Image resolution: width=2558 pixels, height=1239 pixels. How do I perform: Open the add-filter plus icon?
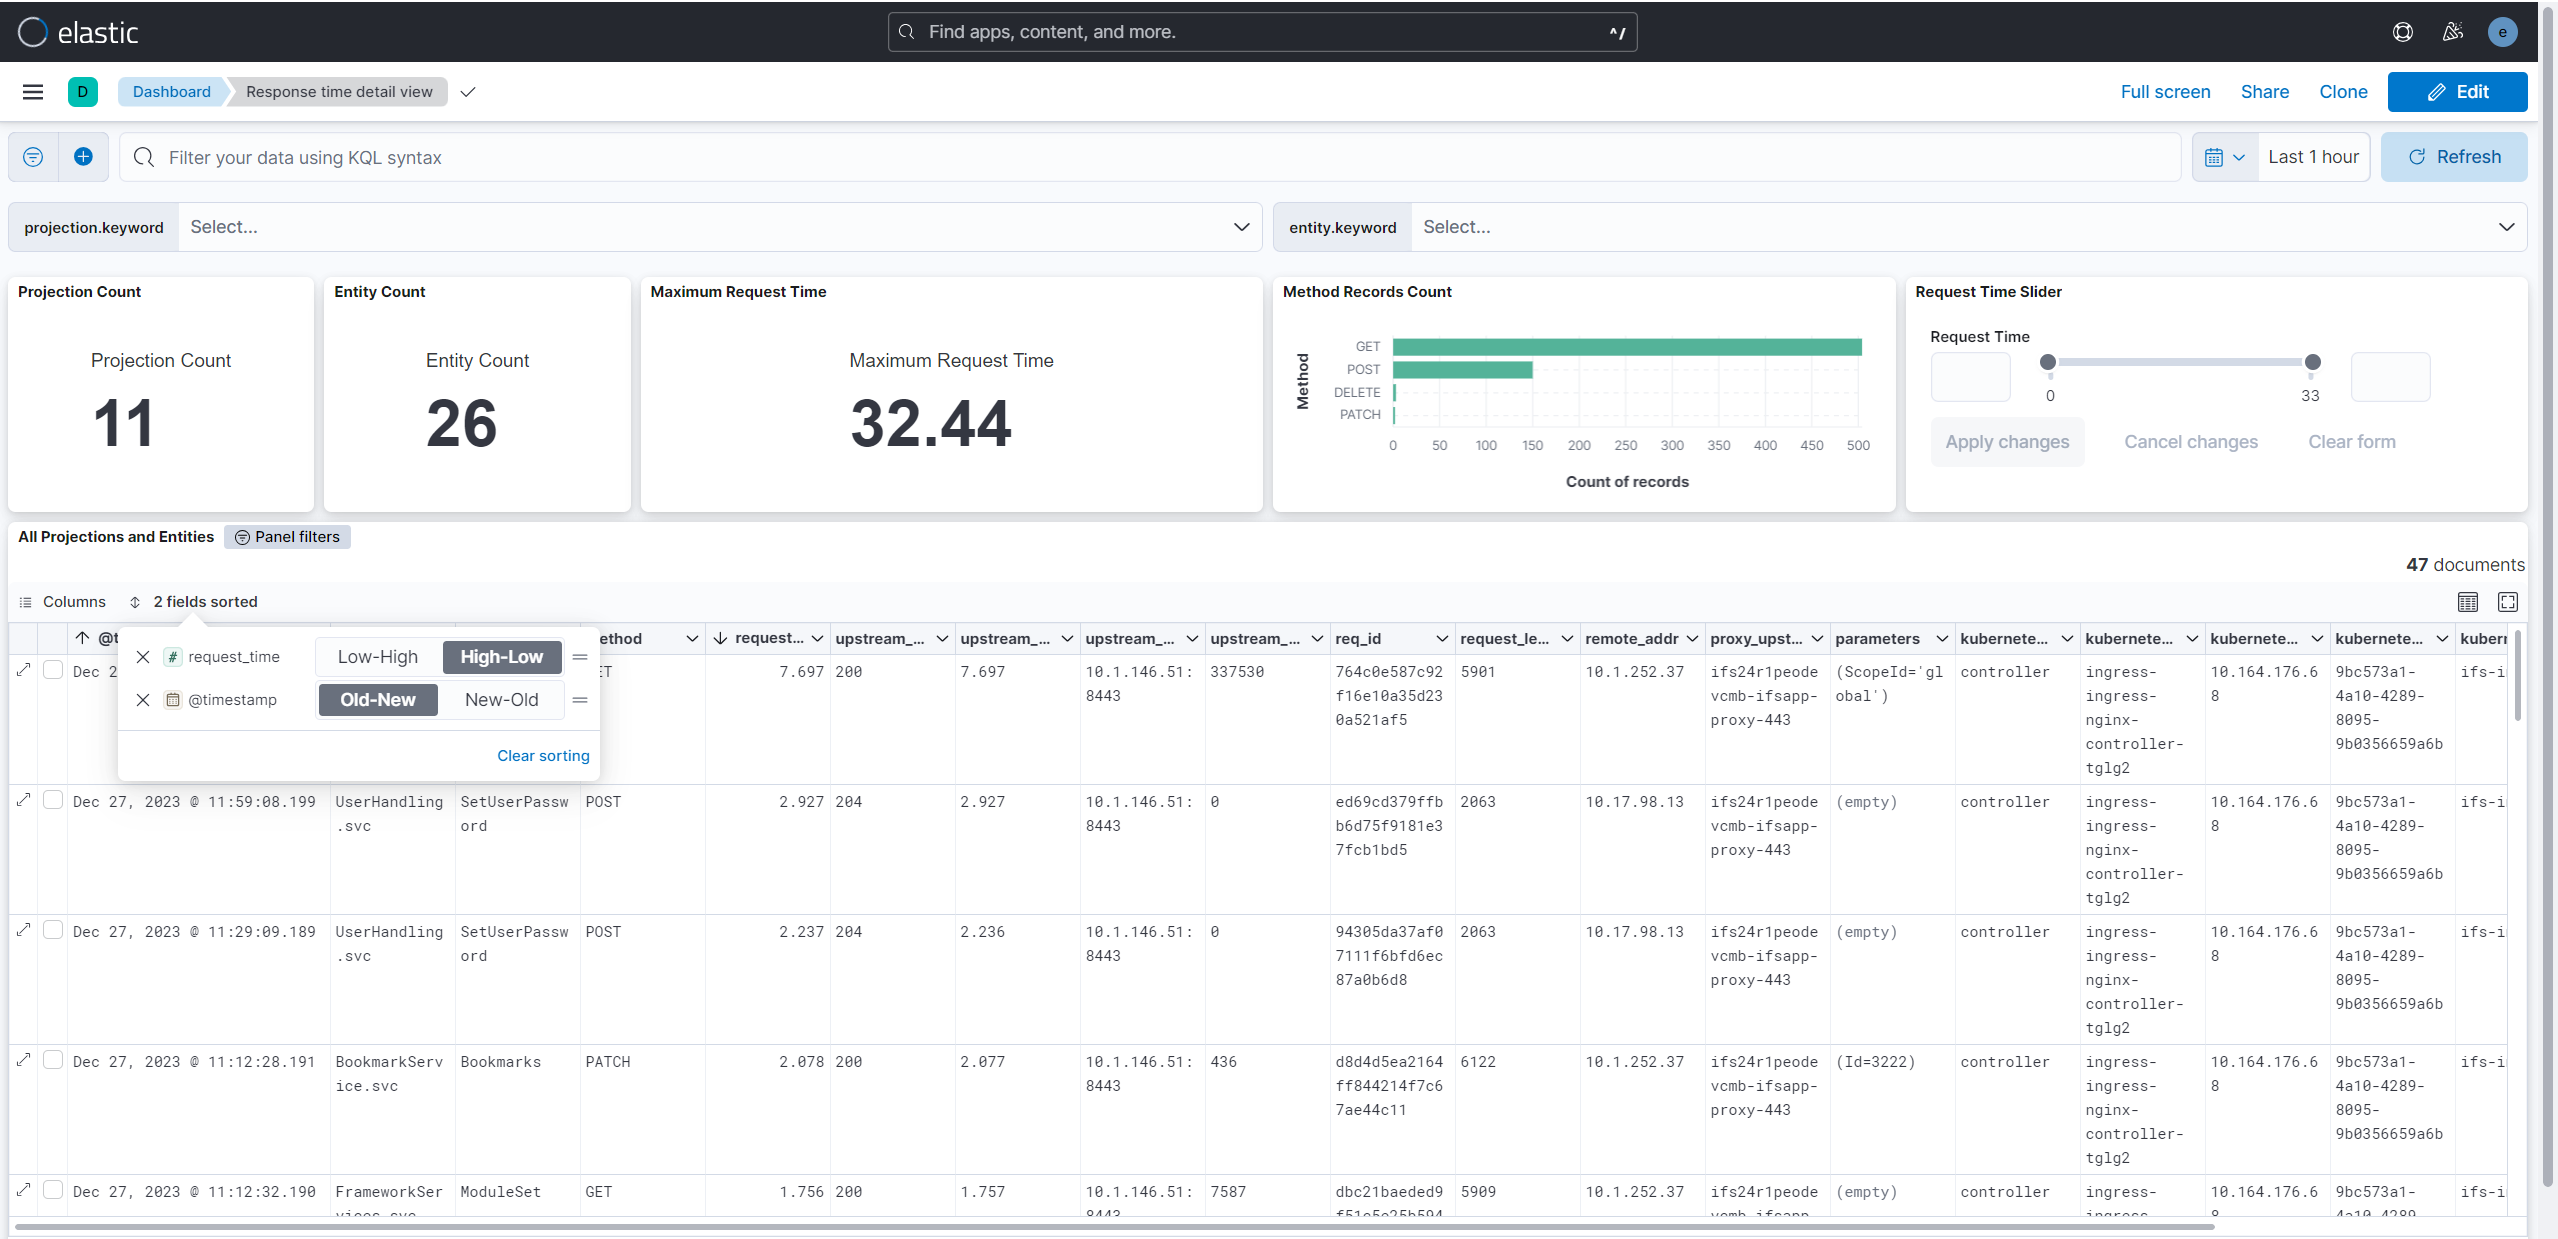83,156
